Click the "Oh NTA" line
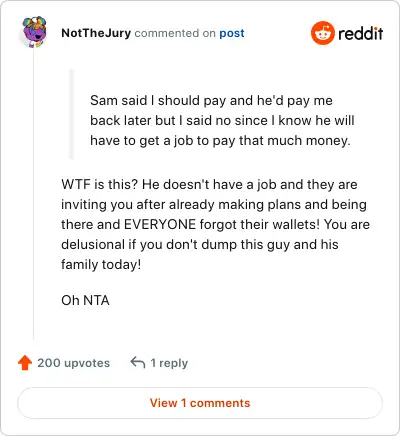This screenshot has width=400, height=436. click(x=85, y=300)
